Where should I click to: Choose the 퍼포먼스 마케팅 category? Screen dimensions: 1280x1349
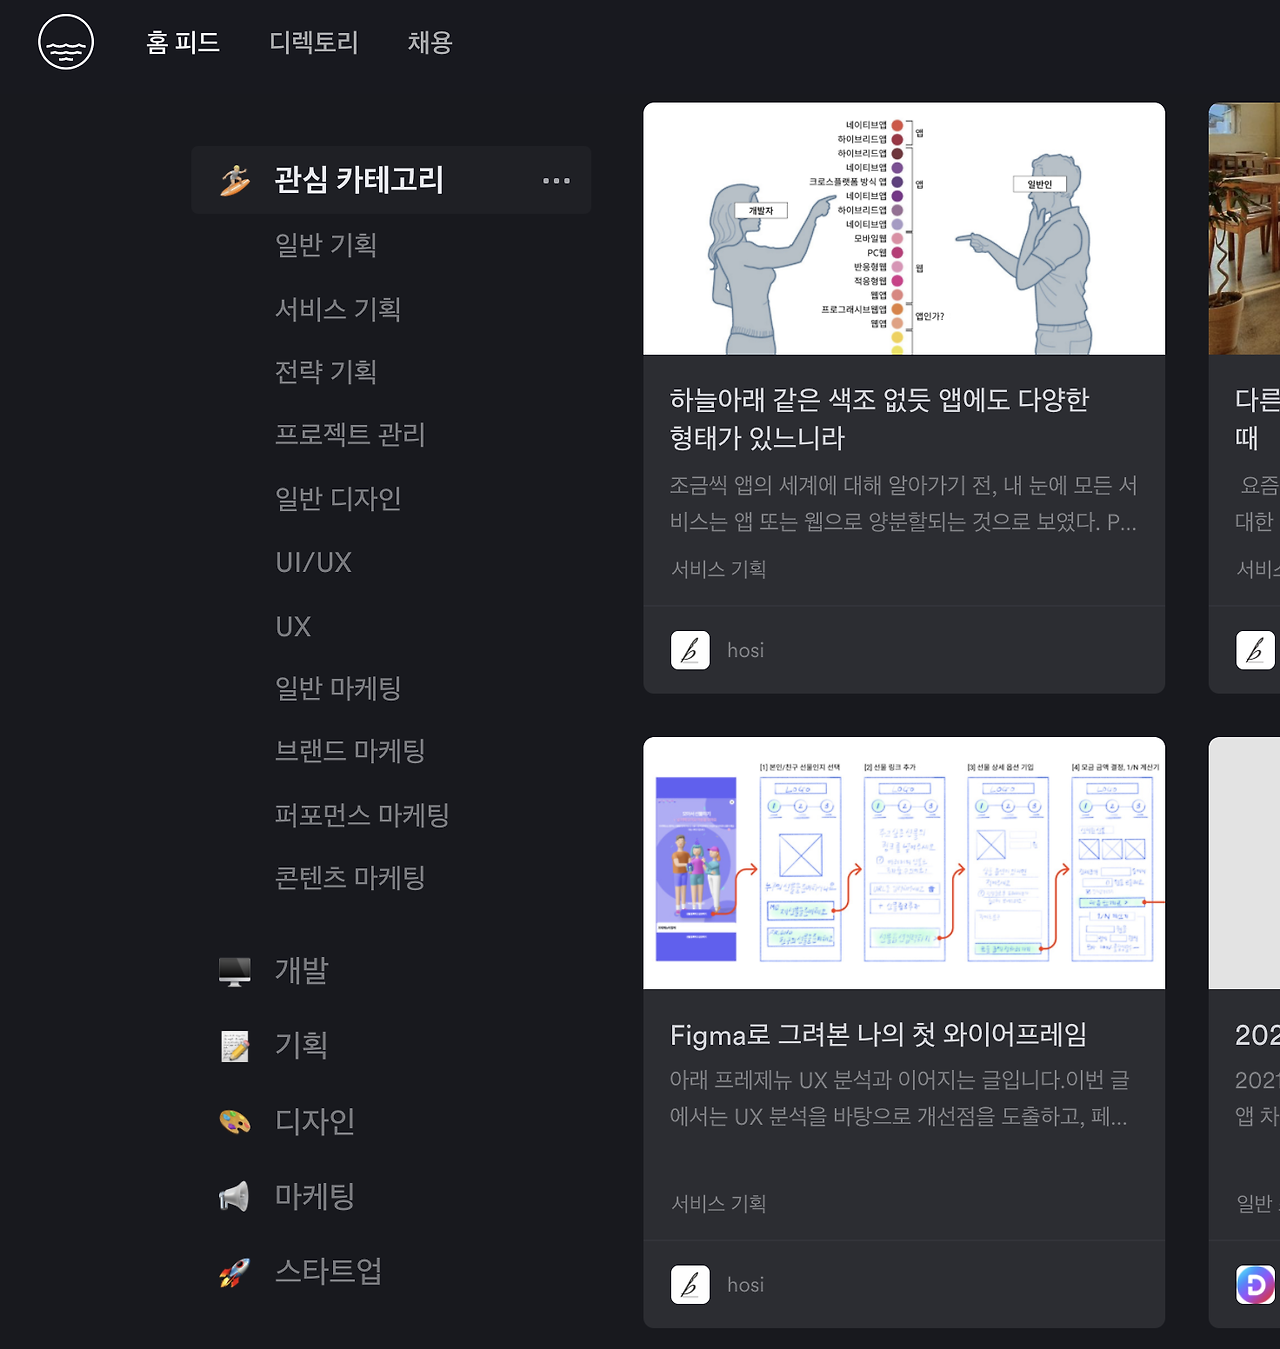pyautogui.click(x=362, y=815)
